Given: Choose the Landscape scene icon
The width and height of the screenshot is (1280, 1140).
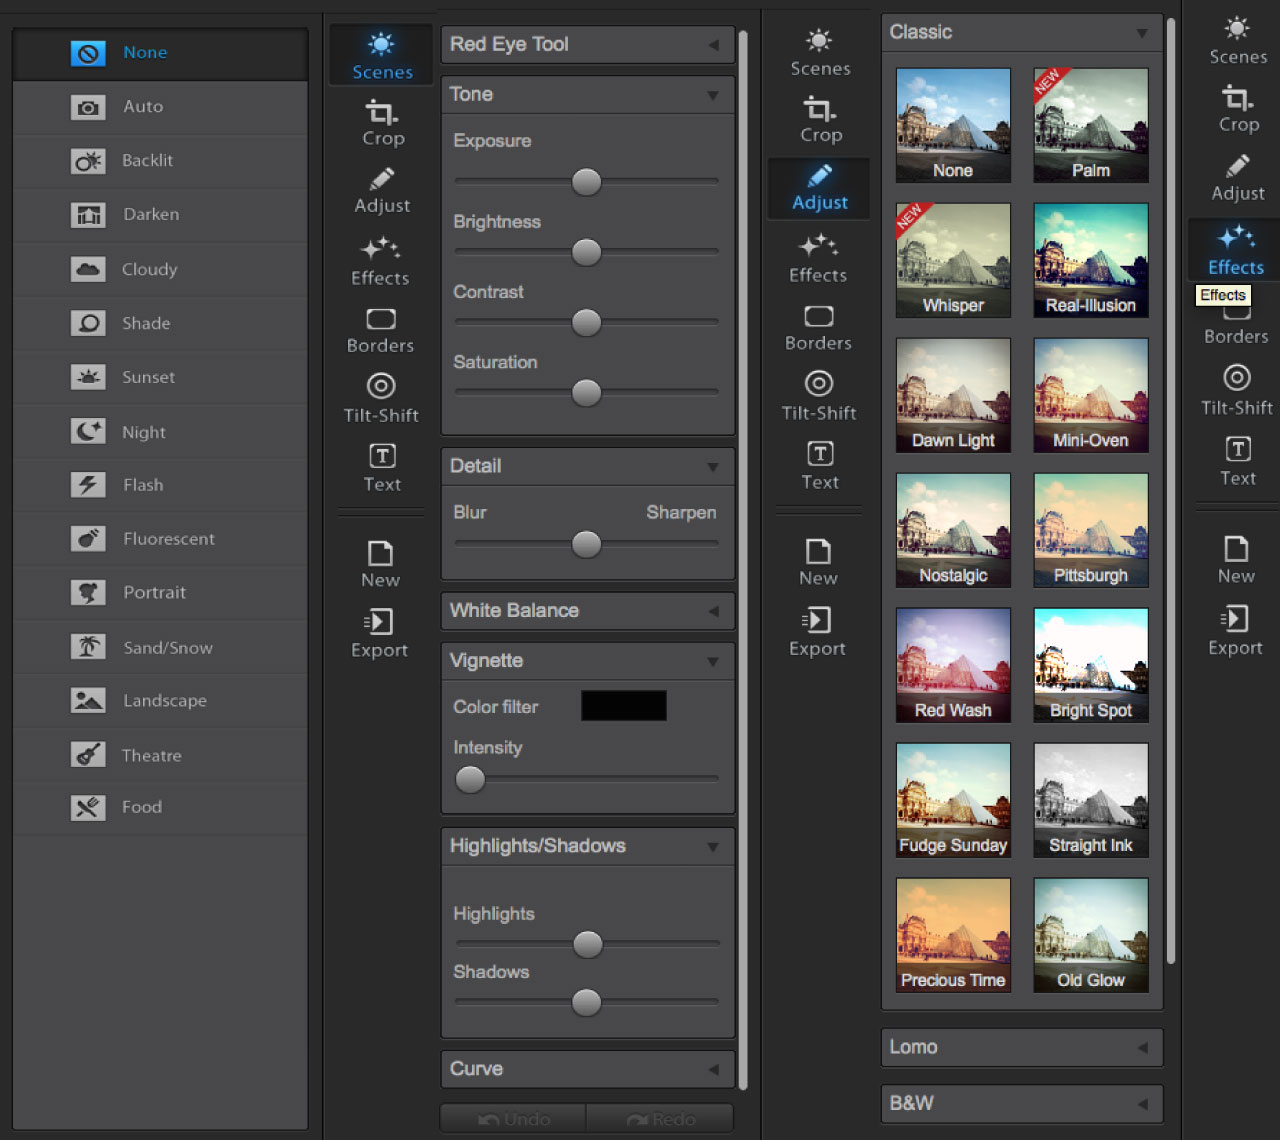Looking at the screenshot, I should click(x=88, y=701).
